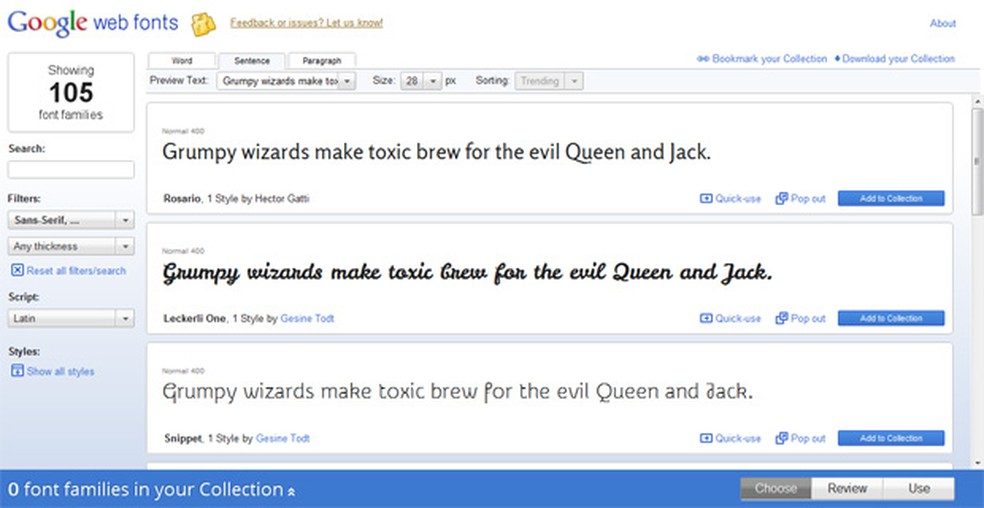Add Snippet to Collection
The image size is (984, 508).
891,438
